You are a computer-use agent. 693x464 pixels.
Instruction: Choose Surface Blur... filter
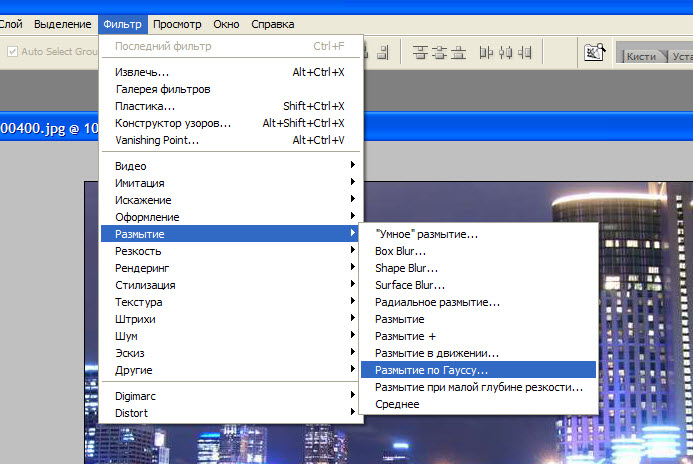click(x=478, y=285)
